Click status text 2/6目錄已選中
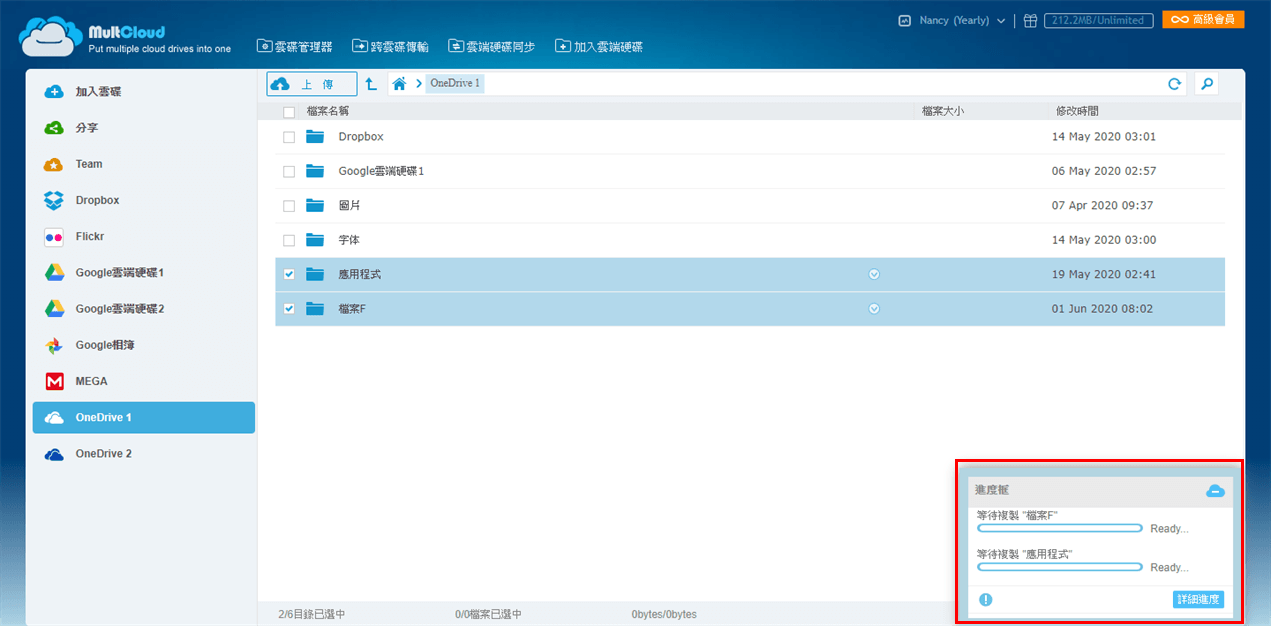 [x=312, y=614]
